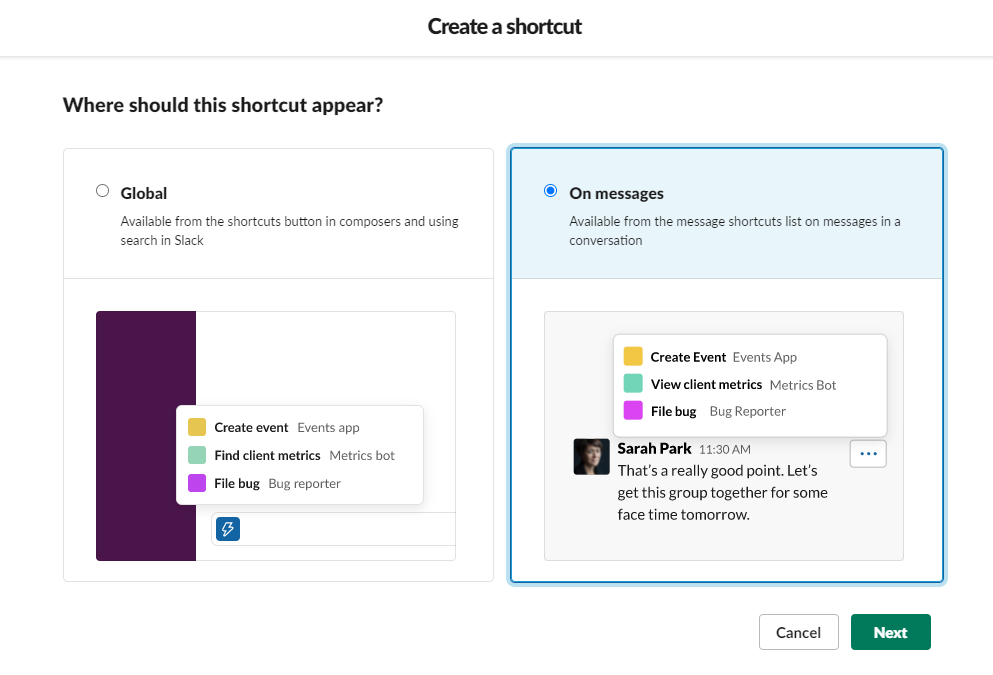Click yellow Create event icon in Global preview
993x675 pixels.
point(197,427)
